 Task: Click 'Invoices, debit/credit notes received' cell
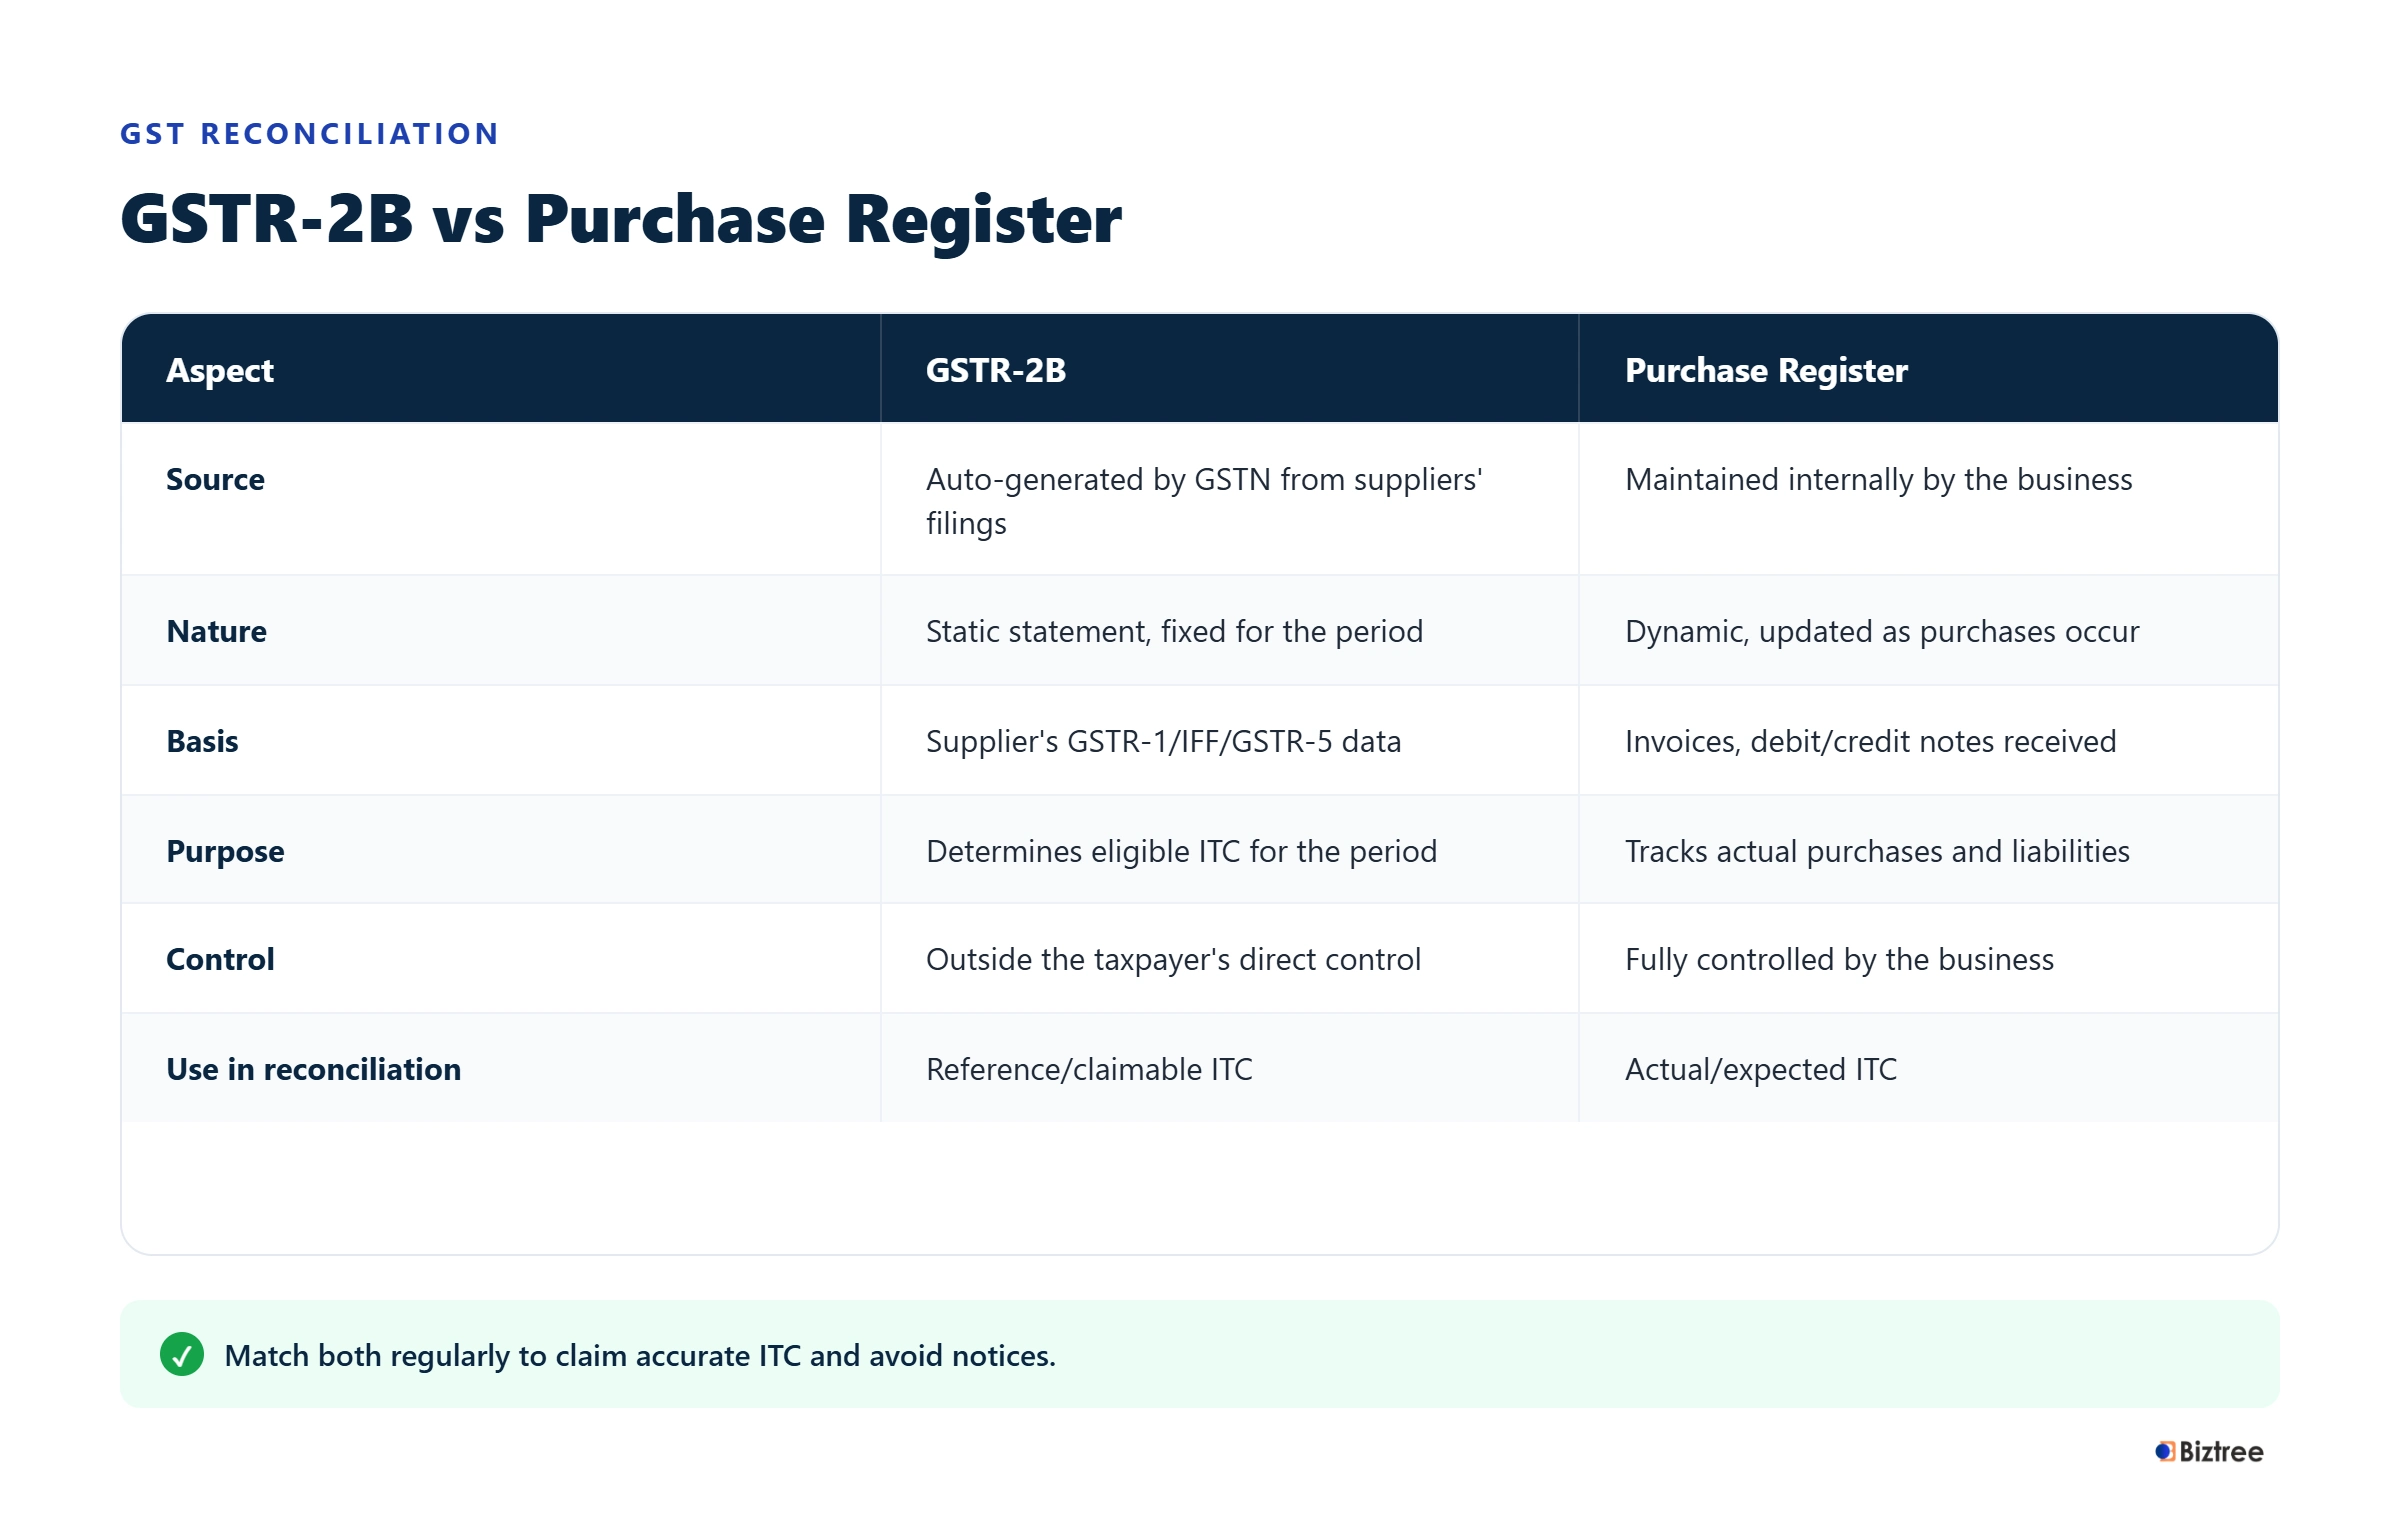point(1928,740)
